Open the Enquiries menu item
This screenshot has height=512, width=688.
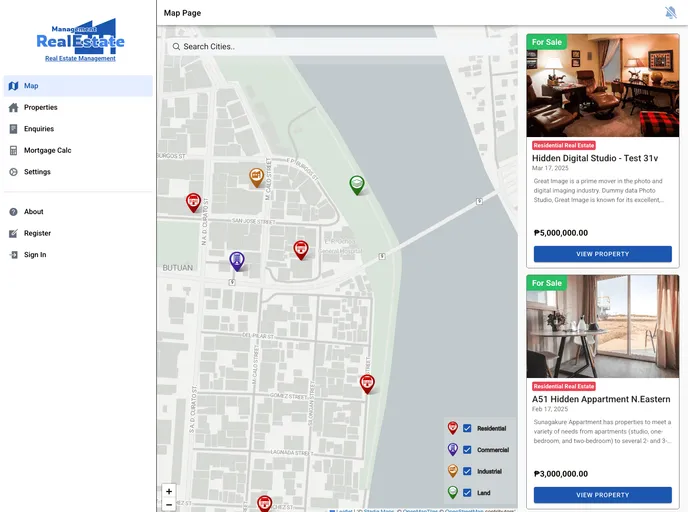point(78,129)
